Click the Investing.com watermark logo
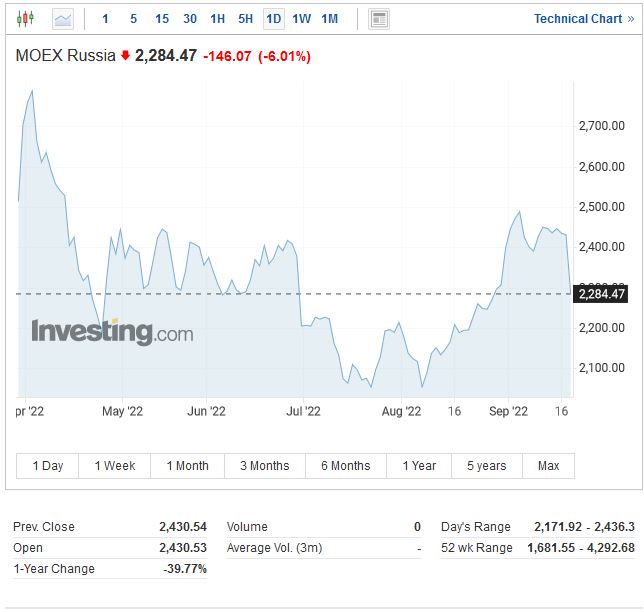Image resolution: width=644 pixels, height=612 pixels. pyautogui.click(x=112, y=332)
